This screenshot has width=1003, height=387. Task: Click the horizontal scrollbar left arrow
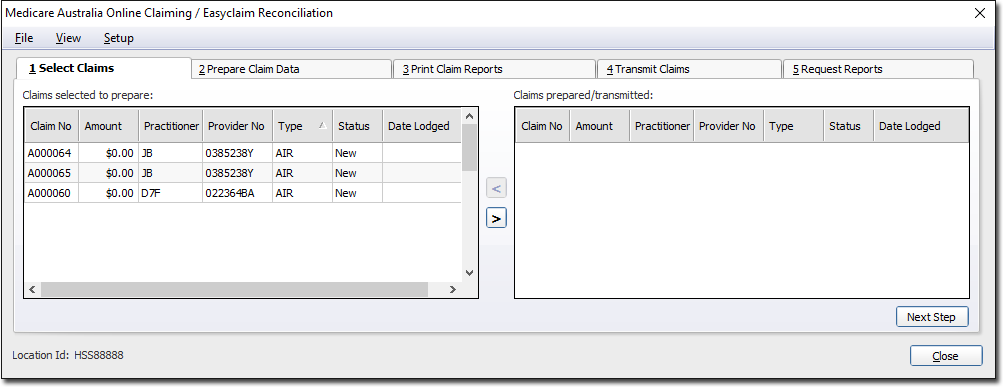tap(32, 289)
